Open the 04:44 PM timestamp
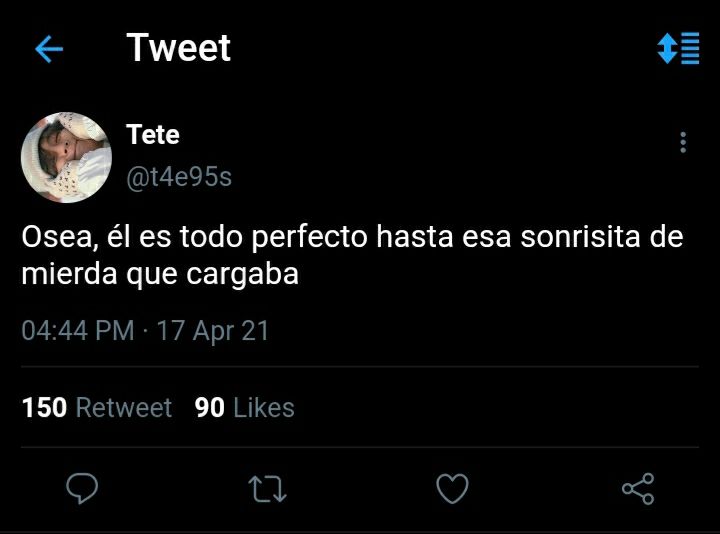 point(78,331)
